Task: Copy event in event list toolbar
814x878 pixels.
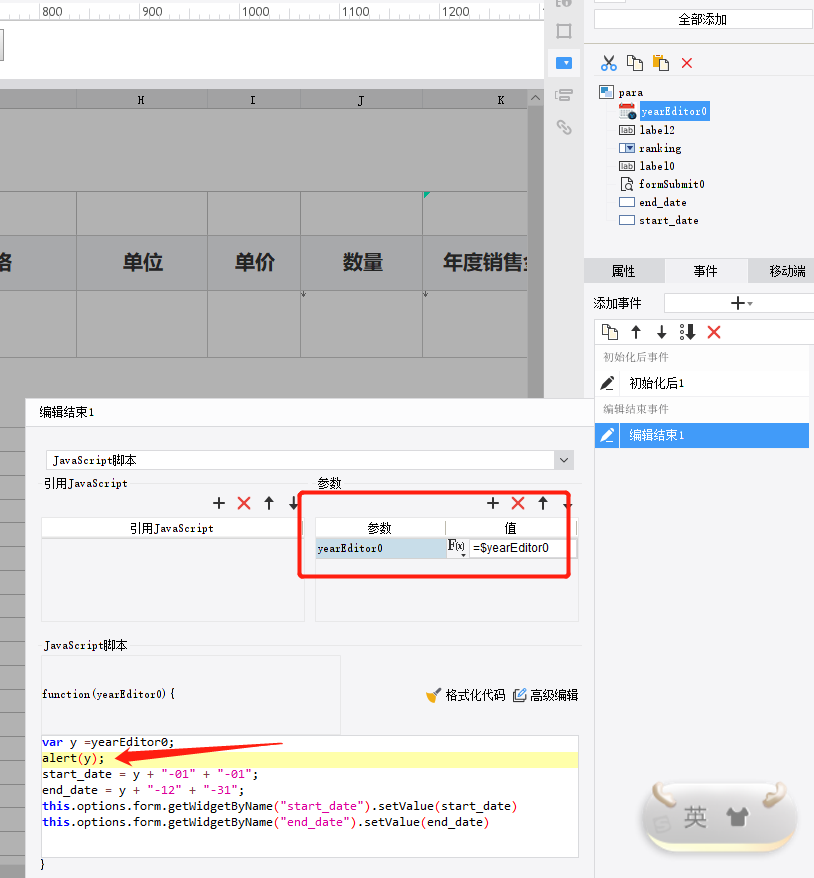Action: (x=610, y=332)
